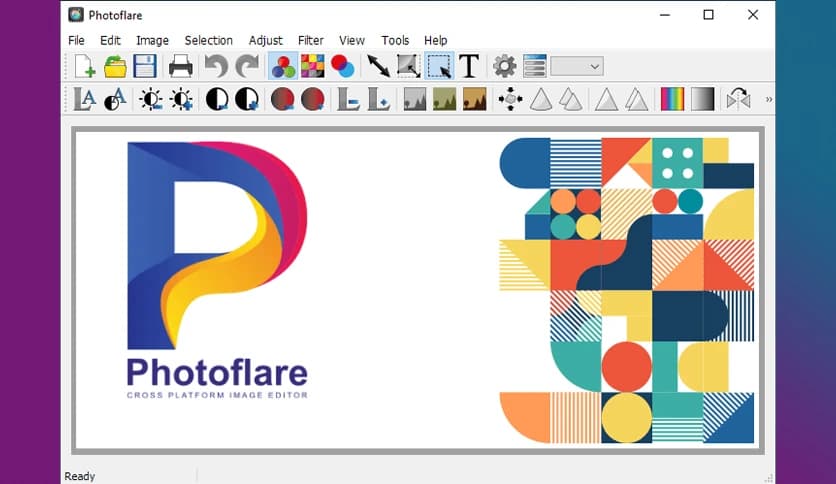Select the indexed colours palette icon
This screenshot has width=836, height=484.
[312, 67]
